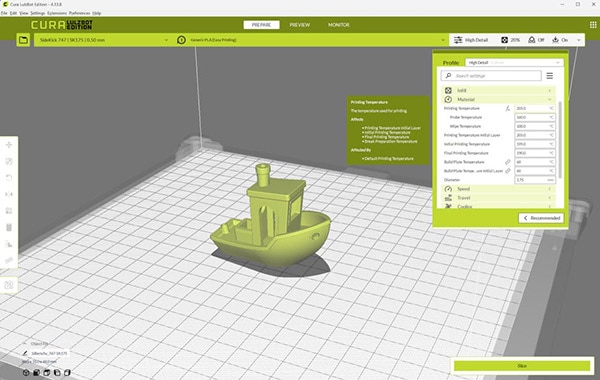This screenshot has width=600, height=380.
Task: Expand the Speed settings category
Action: pos(499,189)
